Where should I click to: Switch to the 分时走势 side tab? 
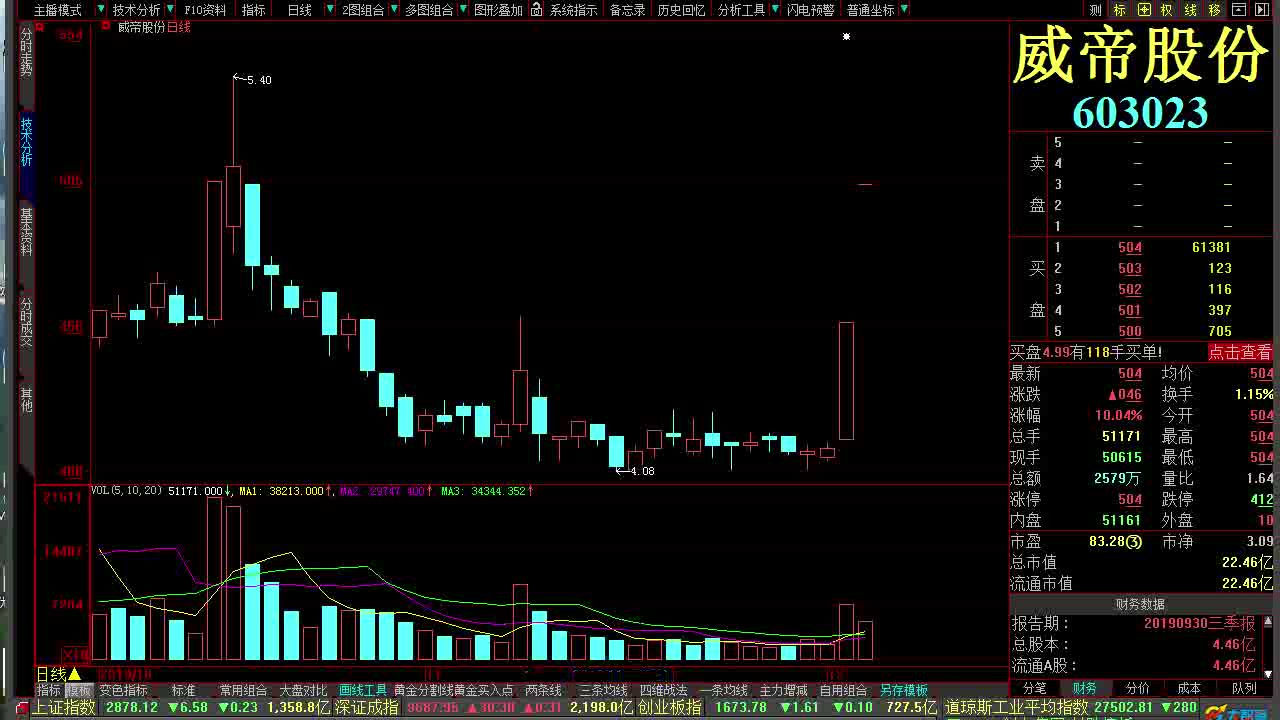(x=27, y=52)
